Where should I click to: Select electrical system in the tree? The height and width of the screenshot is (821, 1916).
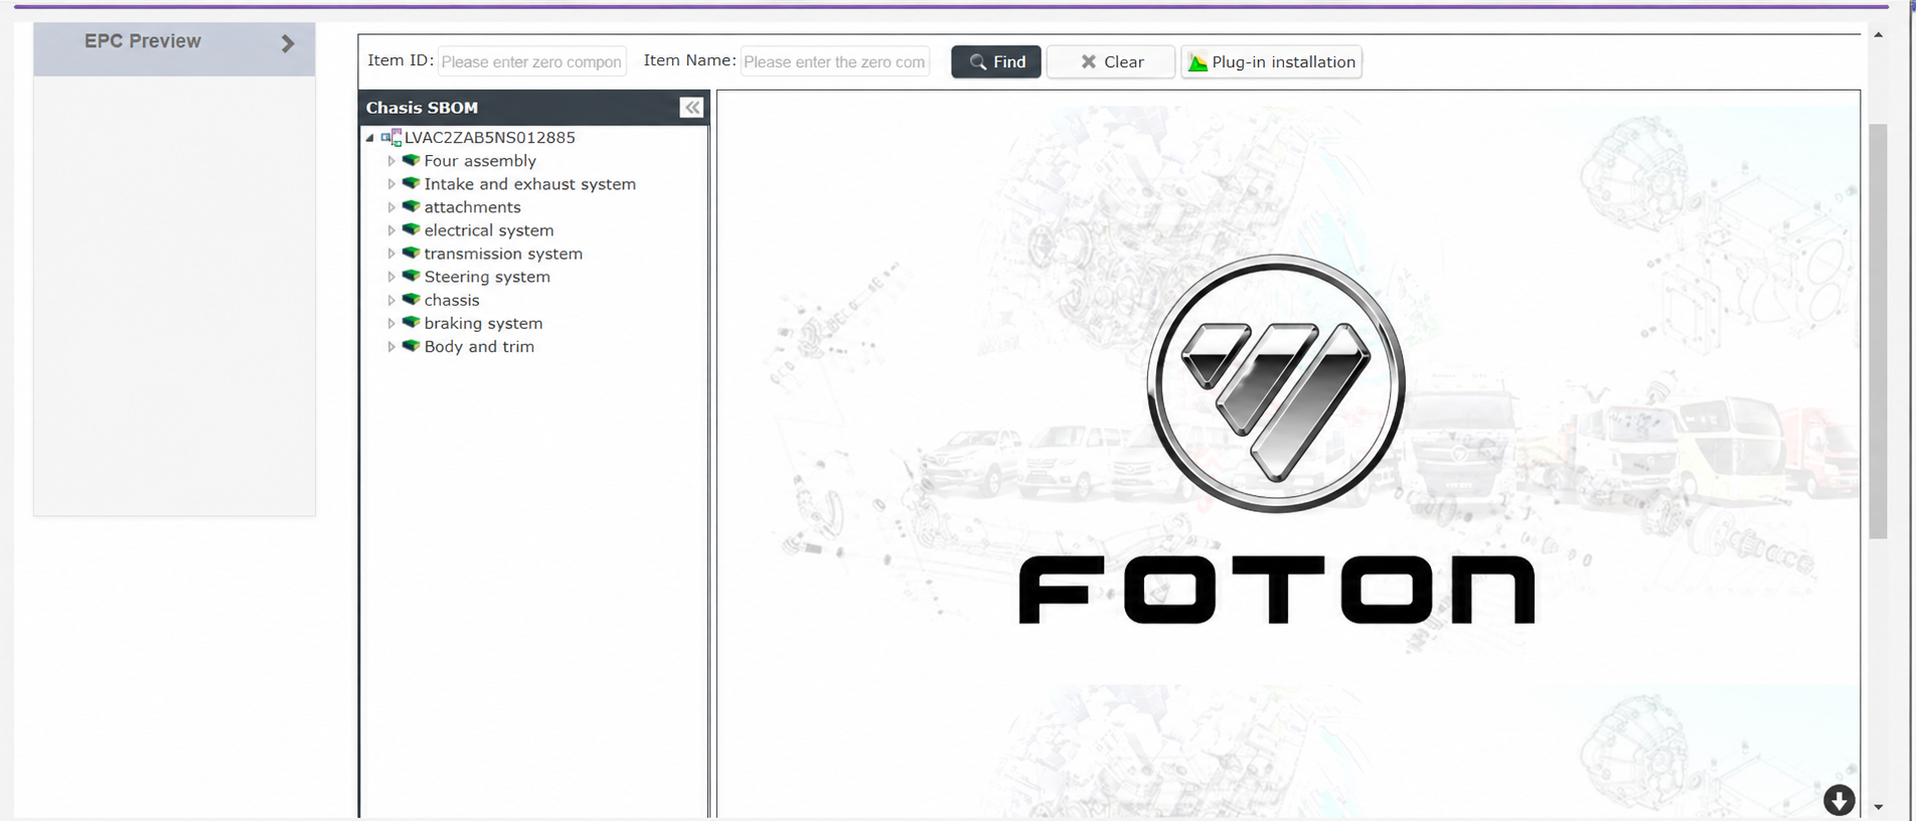click(489, 231)
